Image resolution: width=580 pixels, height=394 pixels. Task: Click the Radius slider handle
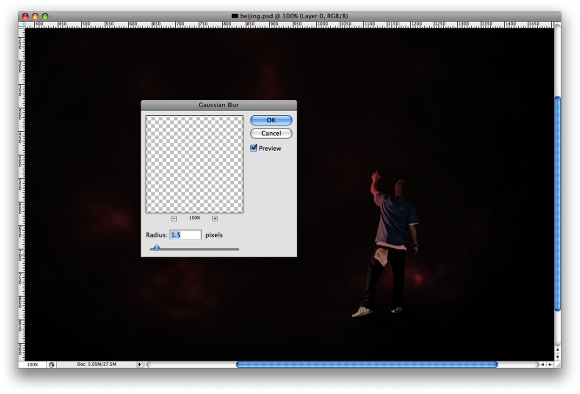(x=157, y=247)
